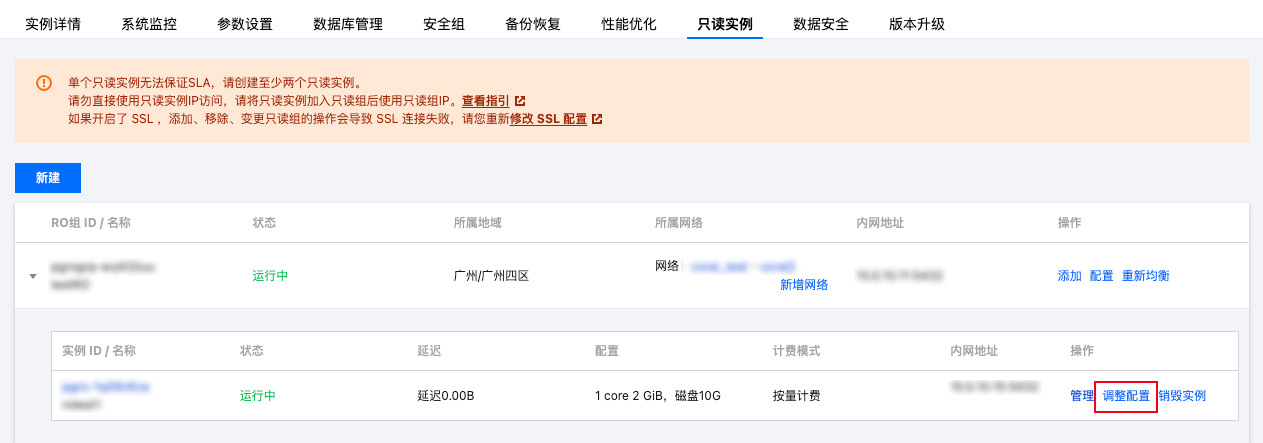The height and width of the screenshot is (443, 1263).
Task: Click the blue 新建 button
Action: click(x=48, y=177)
